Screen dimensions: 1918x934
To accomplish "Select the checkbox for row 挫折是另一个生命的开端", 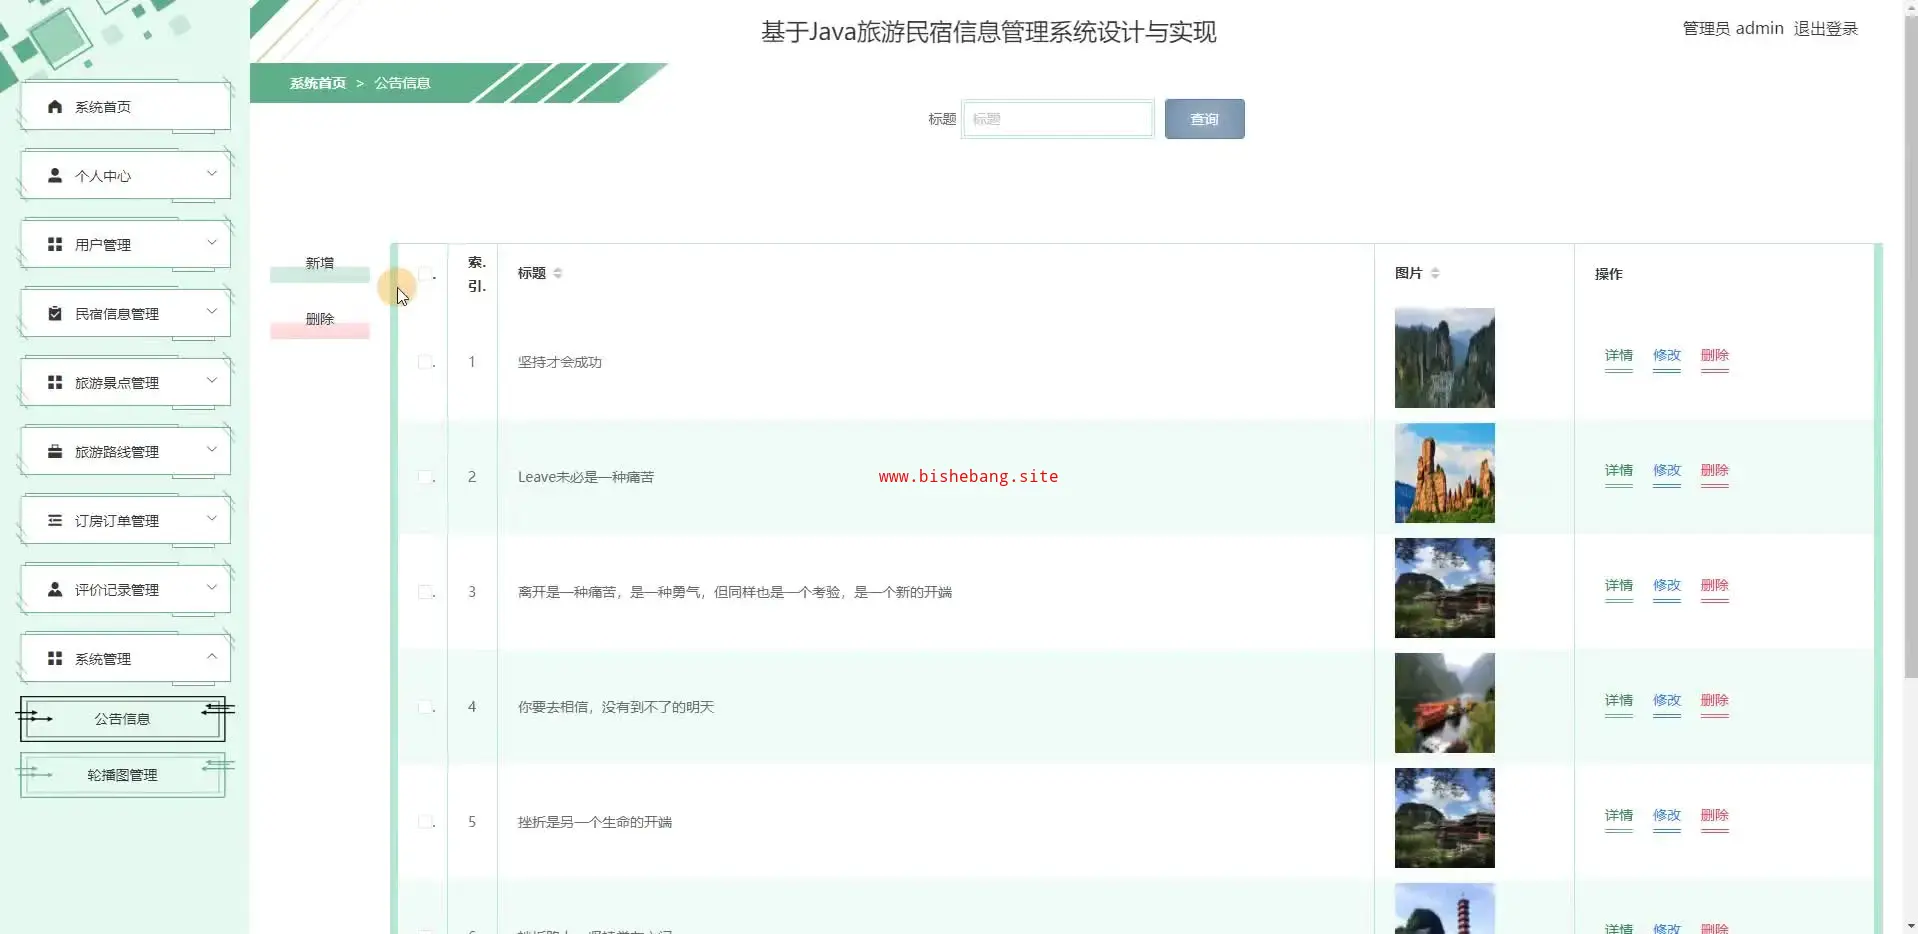I will (425, 822).
